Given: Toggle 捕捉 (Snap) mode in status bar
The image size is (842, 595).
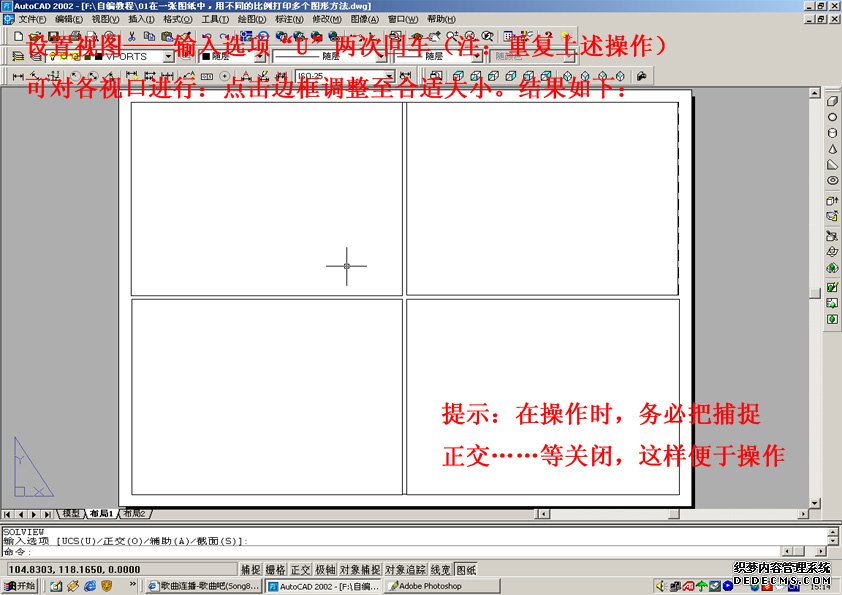Looking at the screenshot, I should (x=250, y=569).
